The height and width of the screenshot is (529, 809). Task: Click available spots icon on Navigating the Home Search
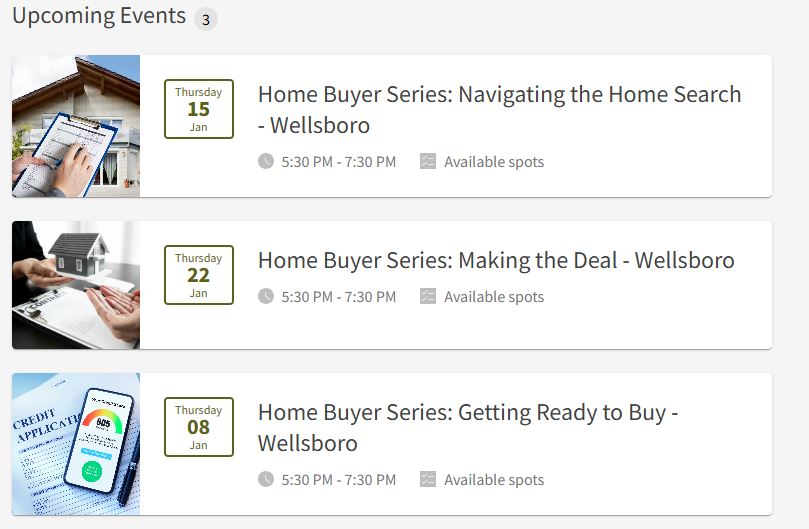pyautogui.click(x=428, y=161)
